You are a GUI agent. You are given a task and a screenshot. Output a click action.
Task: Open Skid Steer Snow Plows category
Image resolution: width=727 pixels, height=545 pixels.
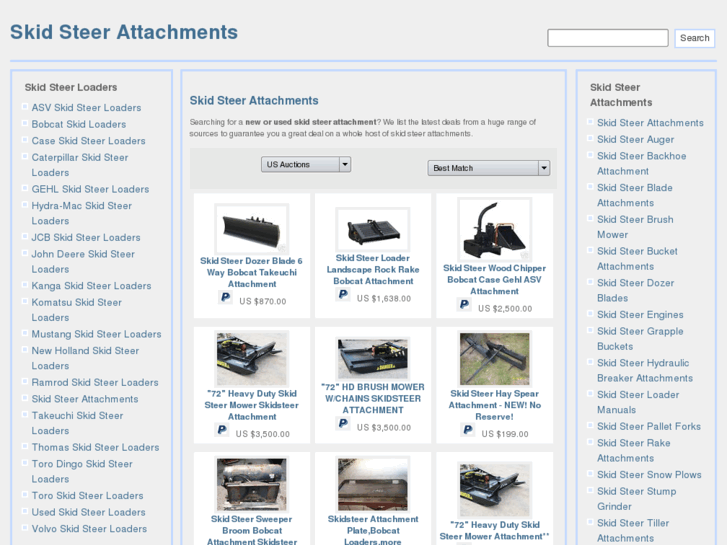coord(649,475)
